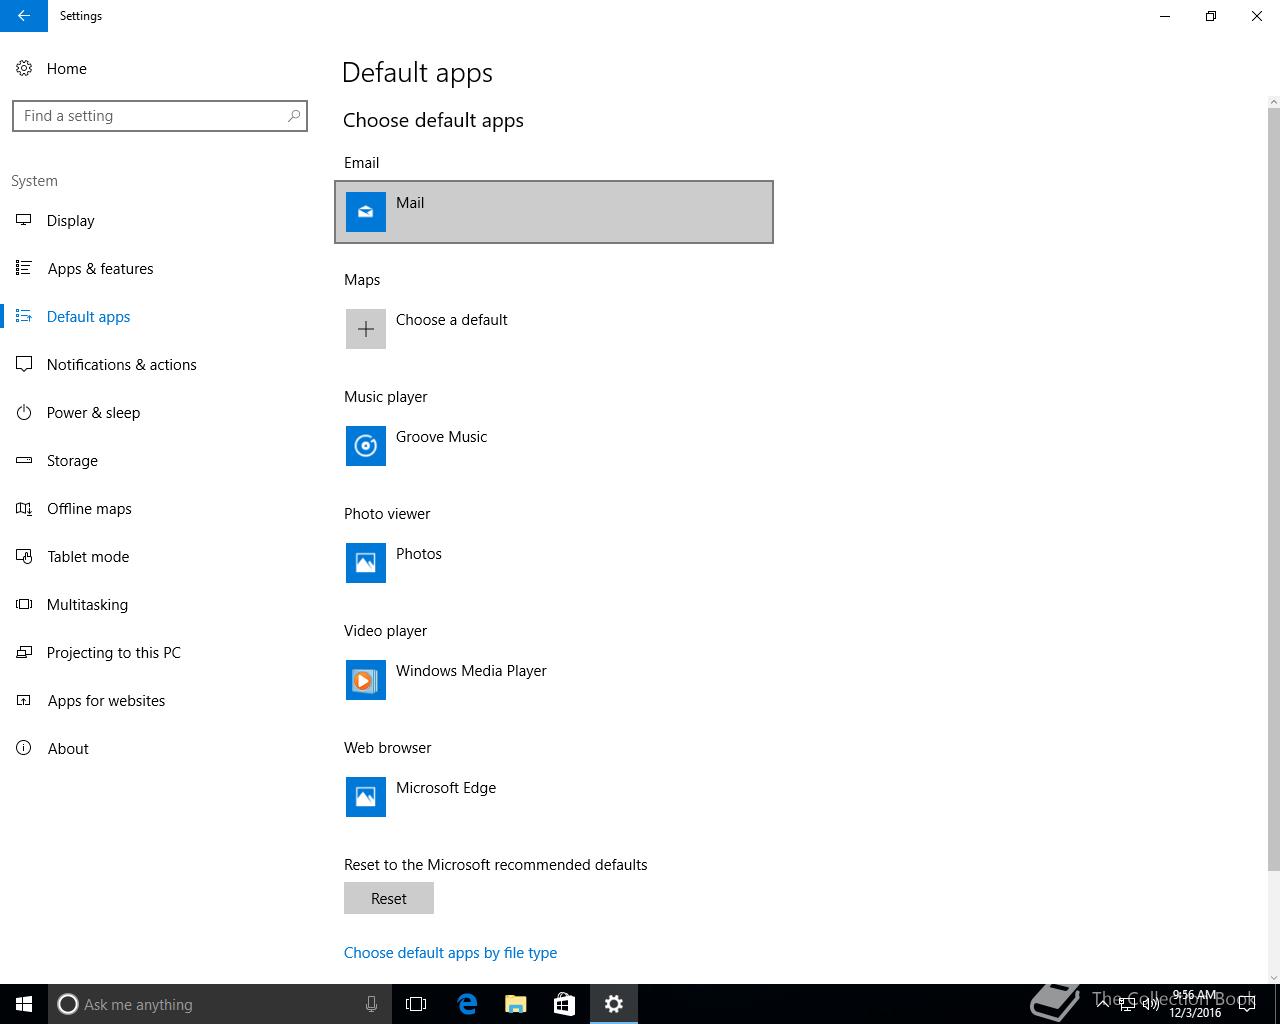Click the scrollbar down arrow
The height and width of the screenshot is (1024, 1280).
coord(1273,977)
